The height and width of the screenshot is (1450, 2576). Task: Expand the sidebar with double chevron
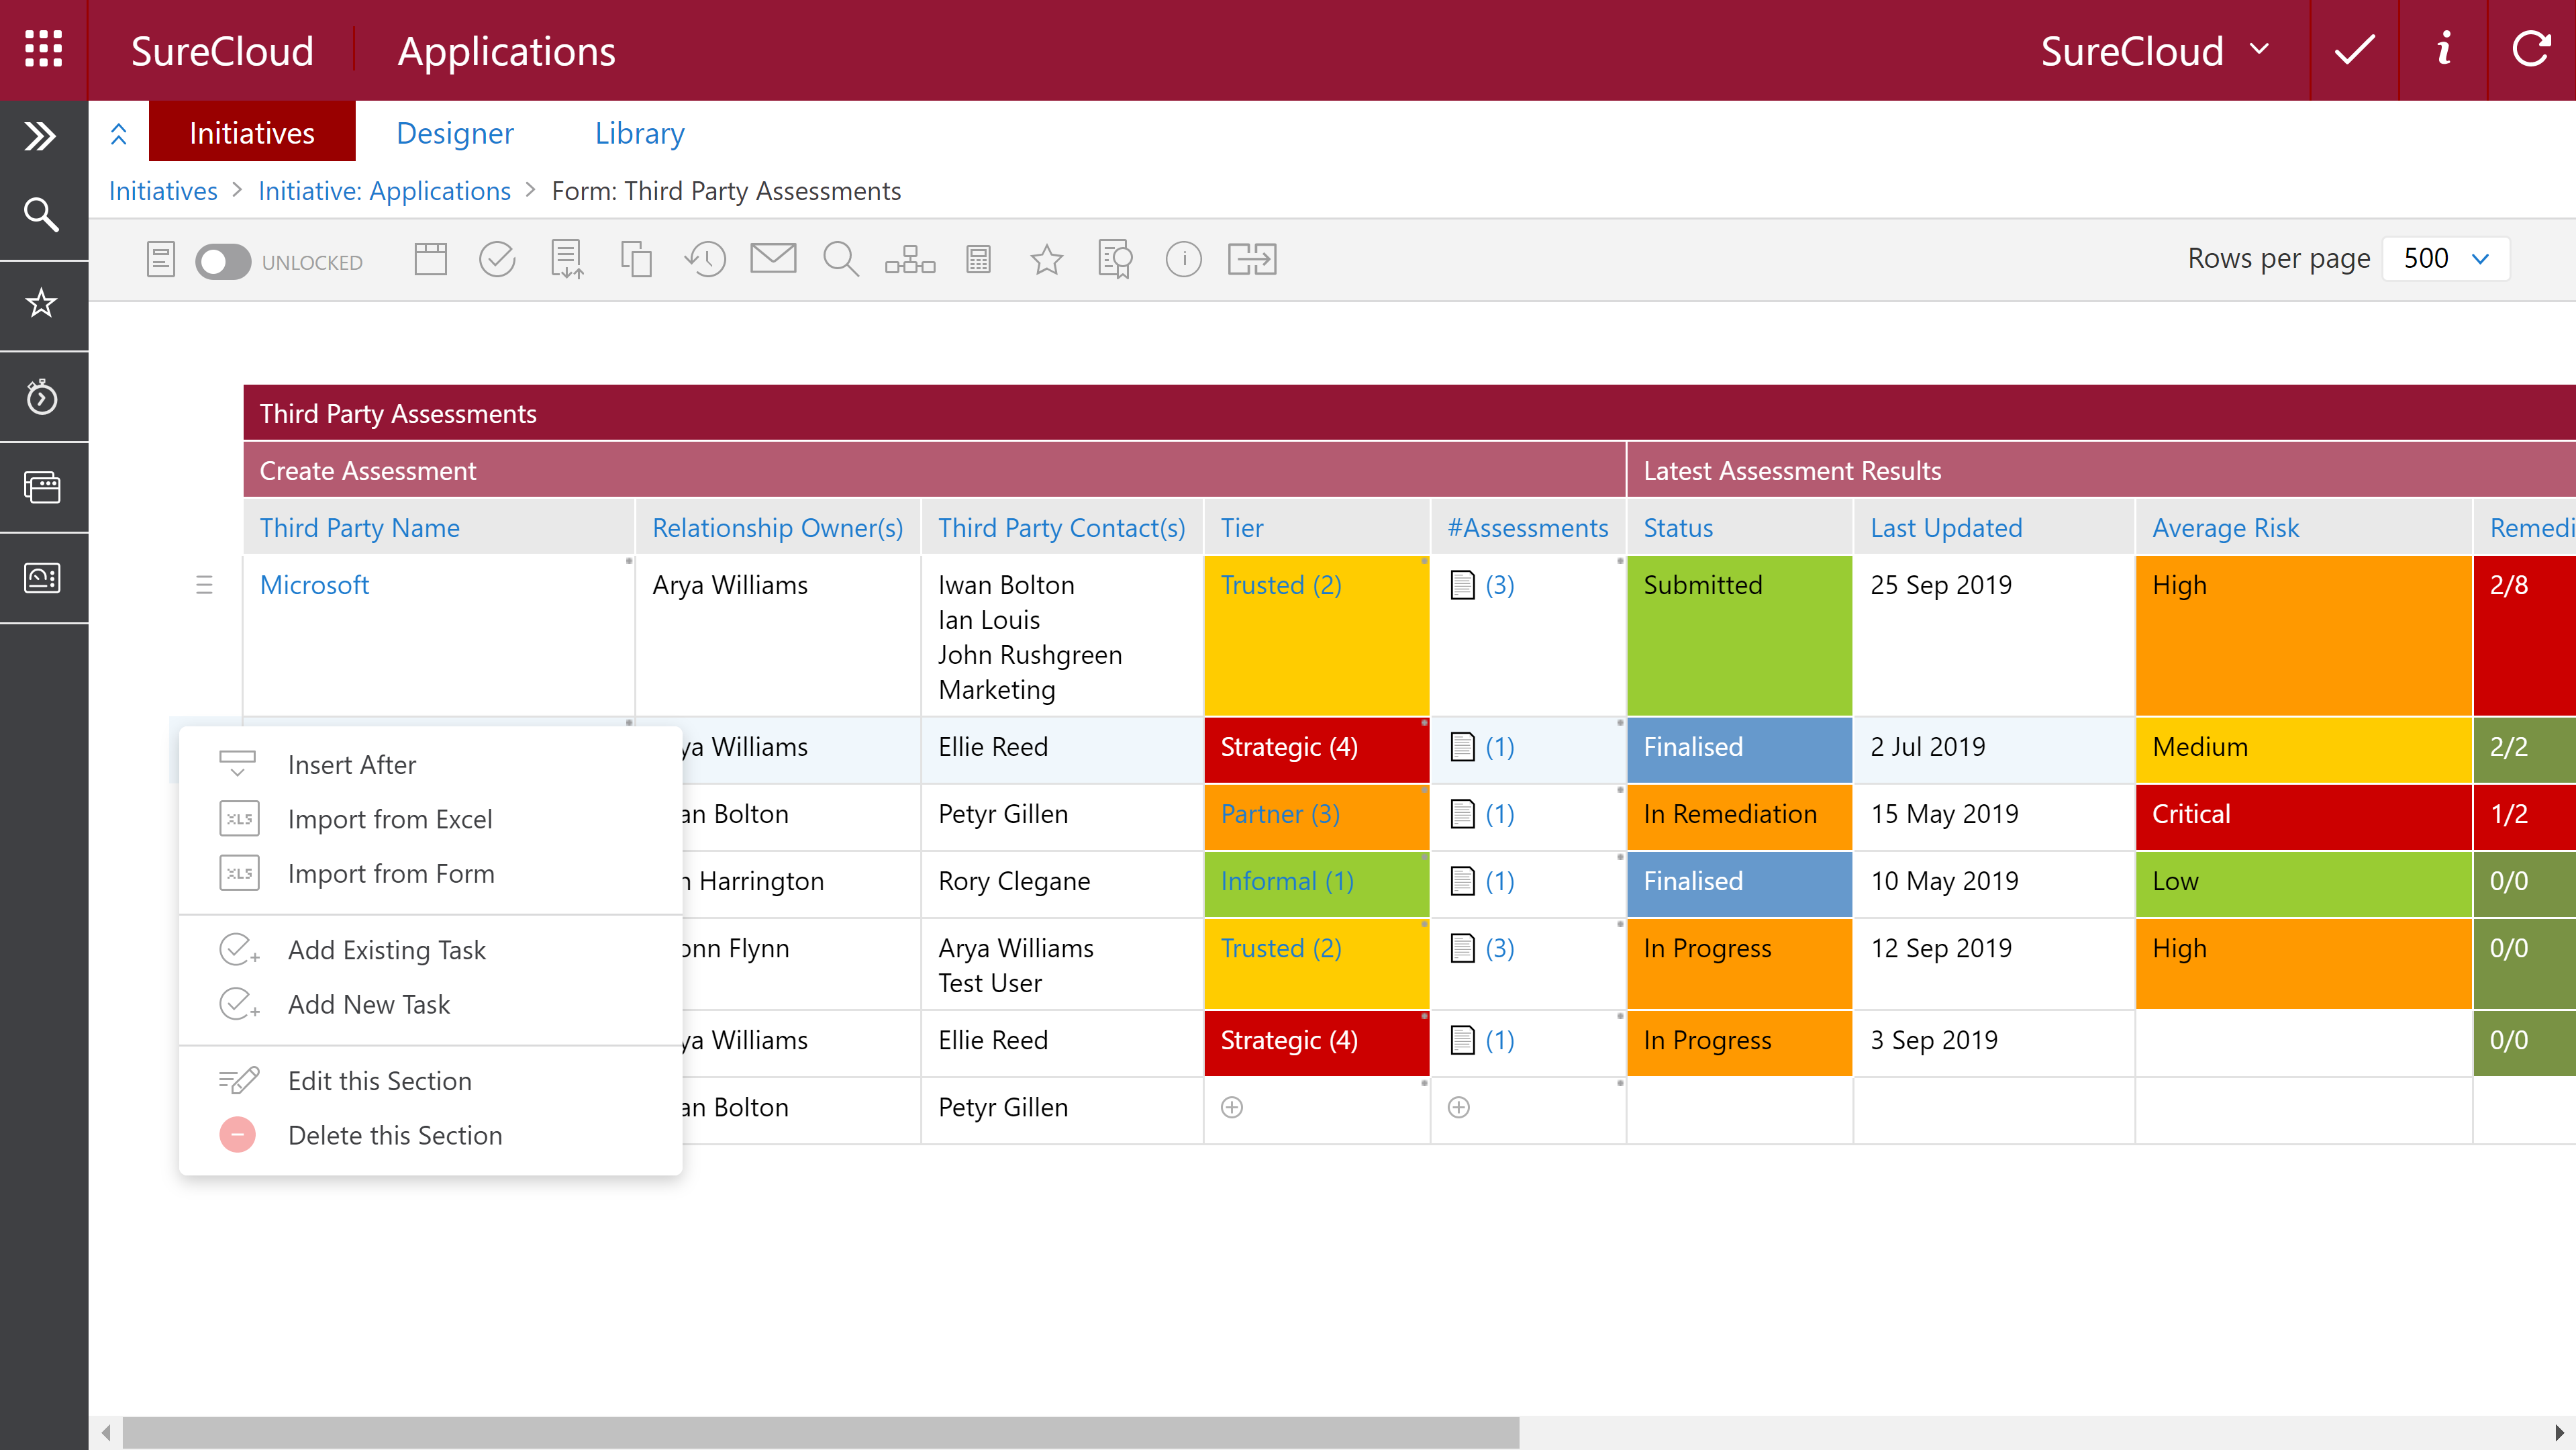point(41,135)
